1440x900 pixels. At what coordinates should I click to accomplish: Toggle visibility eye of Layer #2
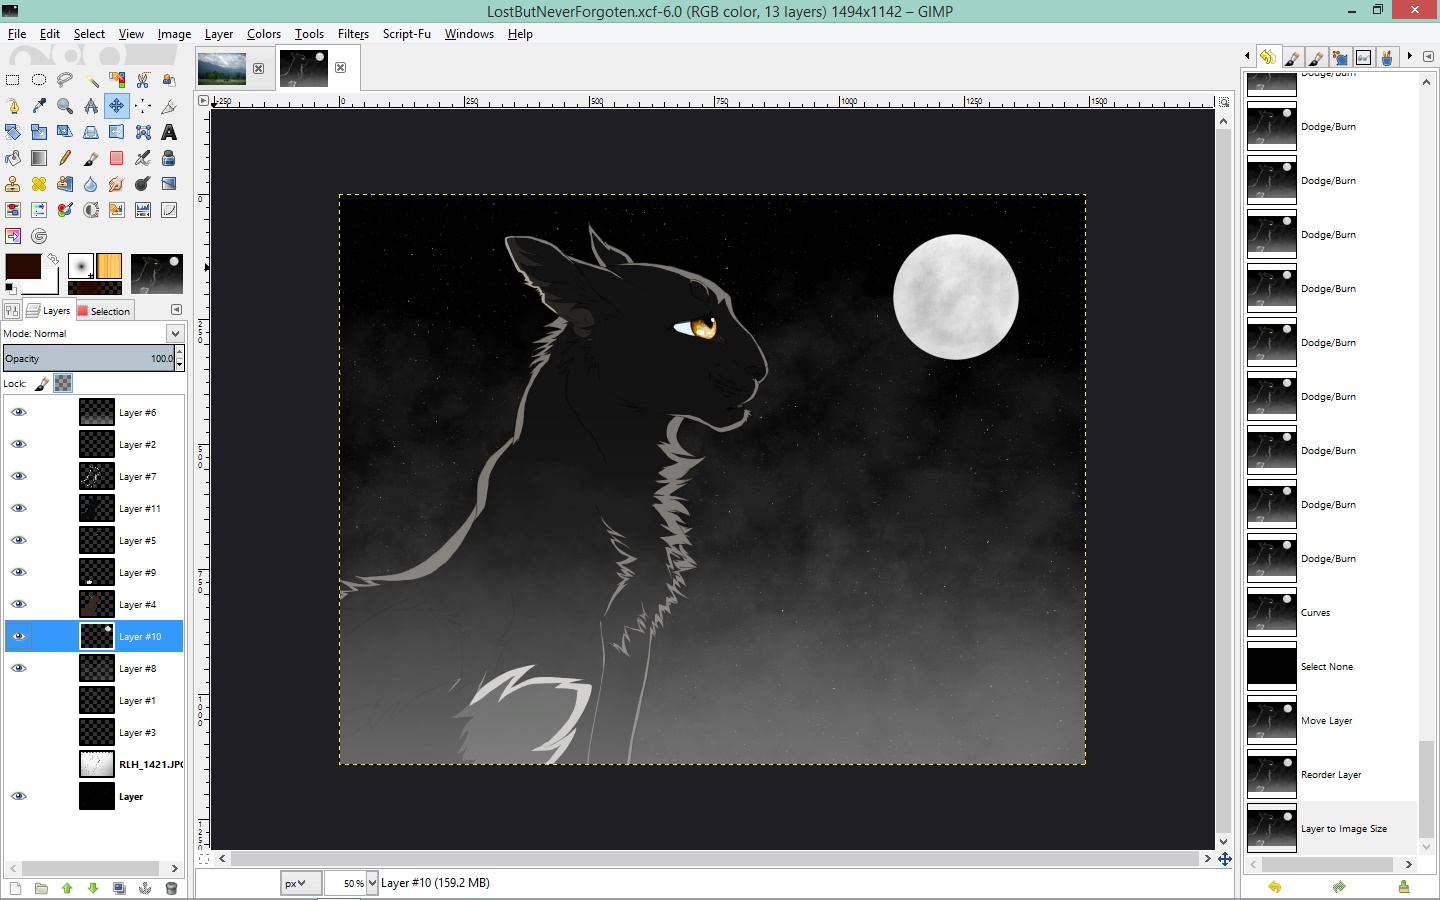[18, 444]
